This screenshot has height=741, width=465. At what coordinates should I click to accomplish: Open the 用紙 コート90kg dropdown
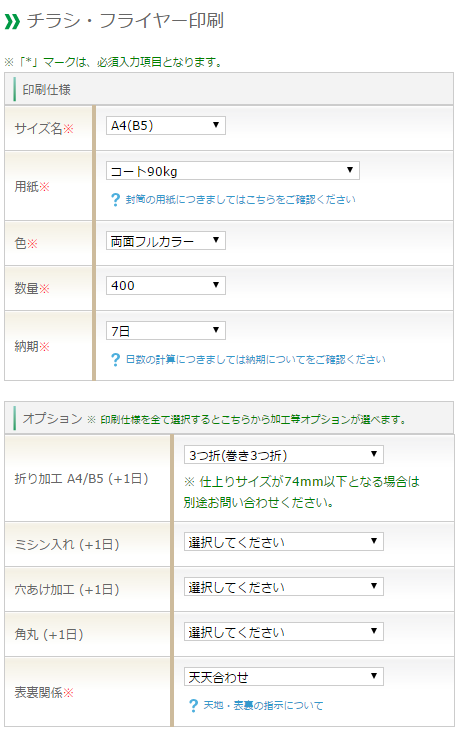(232, 171)
